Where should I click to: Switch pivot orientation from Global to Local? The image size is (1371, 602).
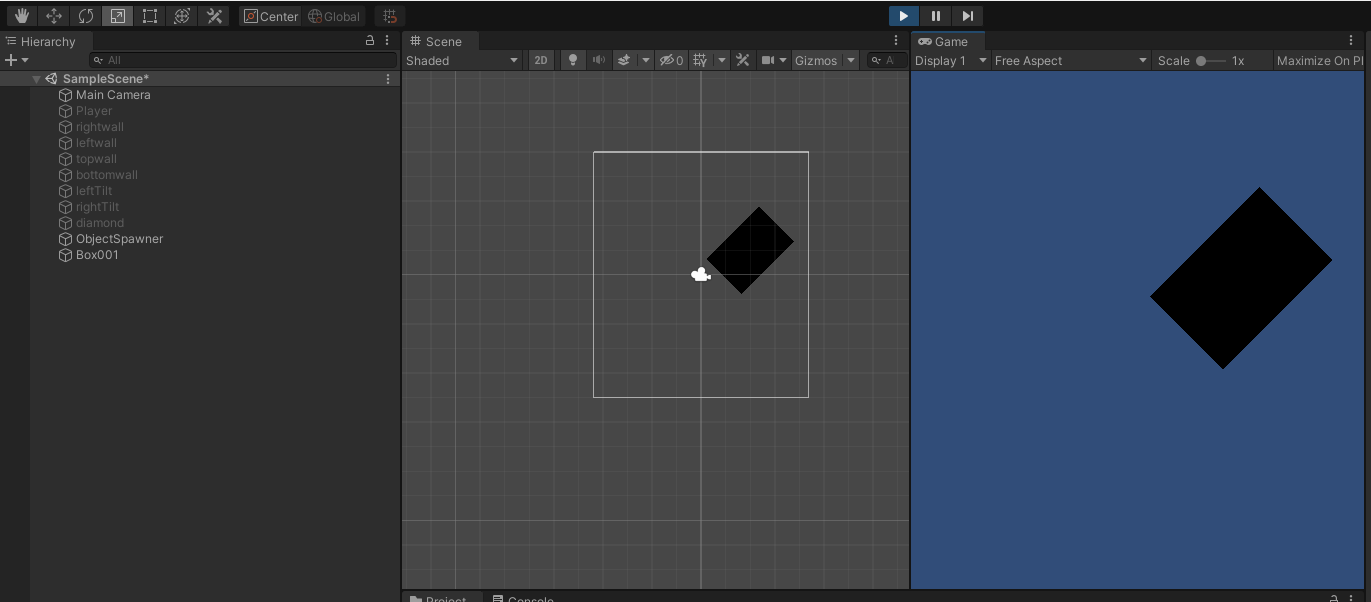click(334, 15)
